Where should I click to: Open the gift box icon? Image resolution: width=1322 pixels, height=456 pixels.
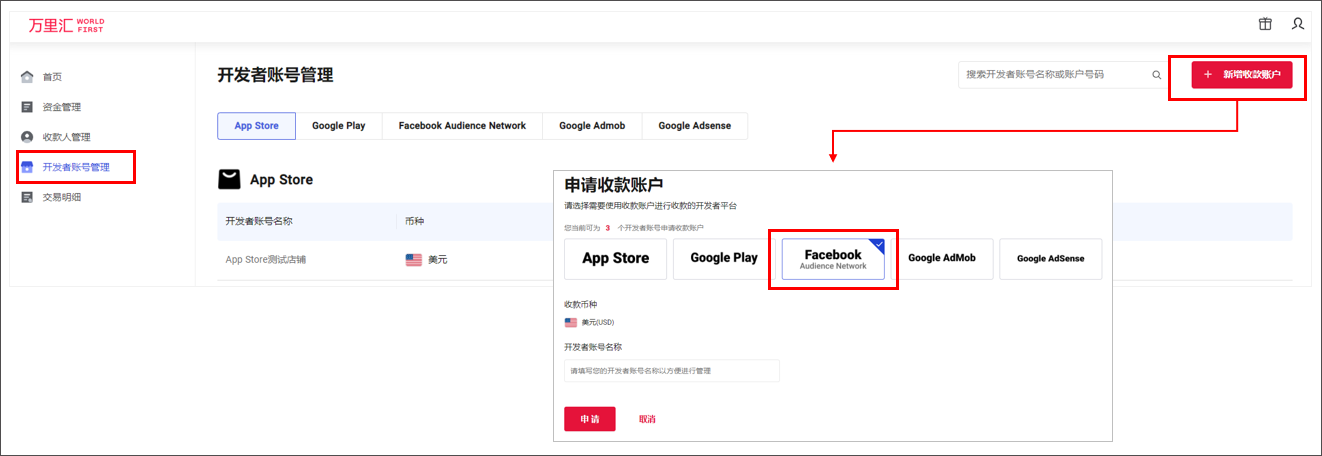click(x=1265, y=24)
